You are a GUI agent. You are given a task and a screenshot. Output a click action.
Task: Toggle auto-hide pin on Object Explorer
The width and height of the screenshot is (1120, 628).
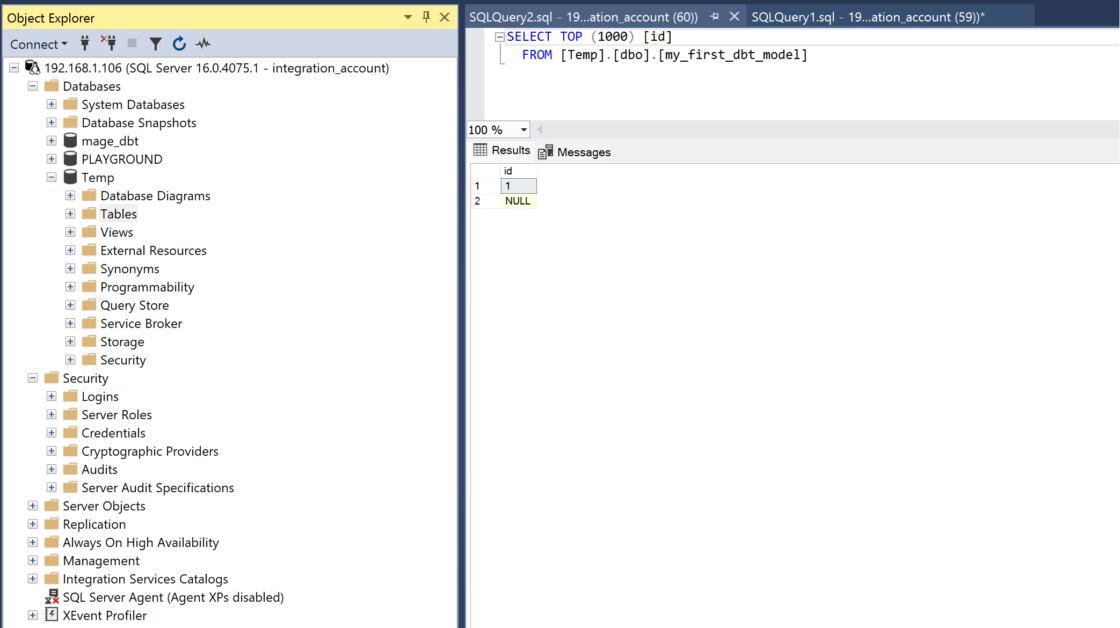coord(426,16)
